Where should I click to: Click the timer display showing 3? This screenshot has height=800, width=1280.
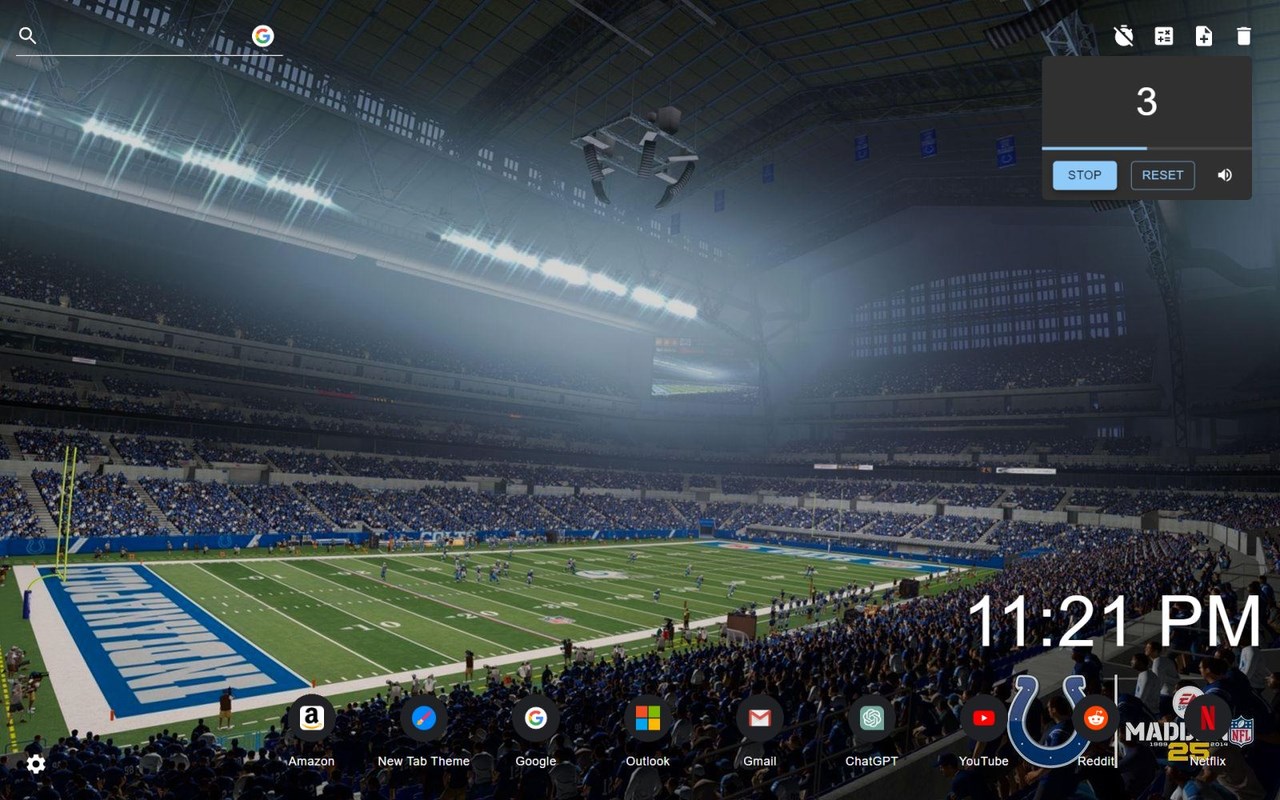click(x=1147, y=102)
